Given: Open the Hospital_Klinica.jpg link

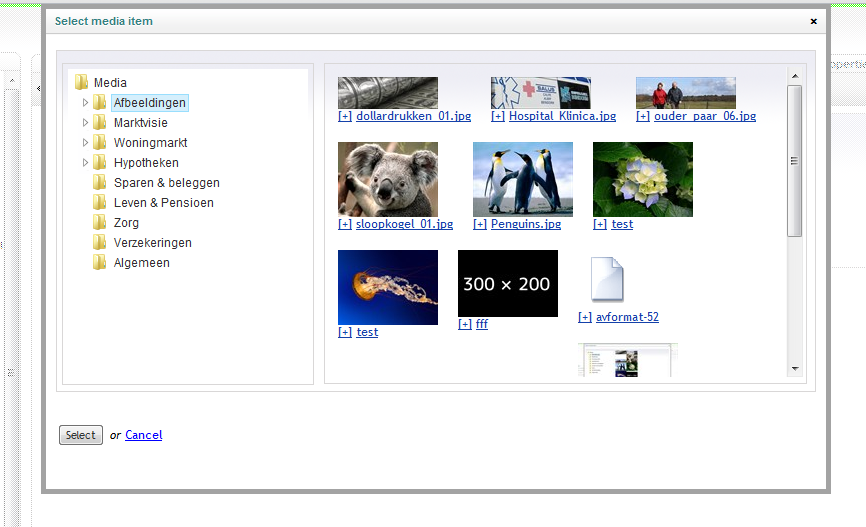Looking at the screenshot, I should click(x=562, y=116).
